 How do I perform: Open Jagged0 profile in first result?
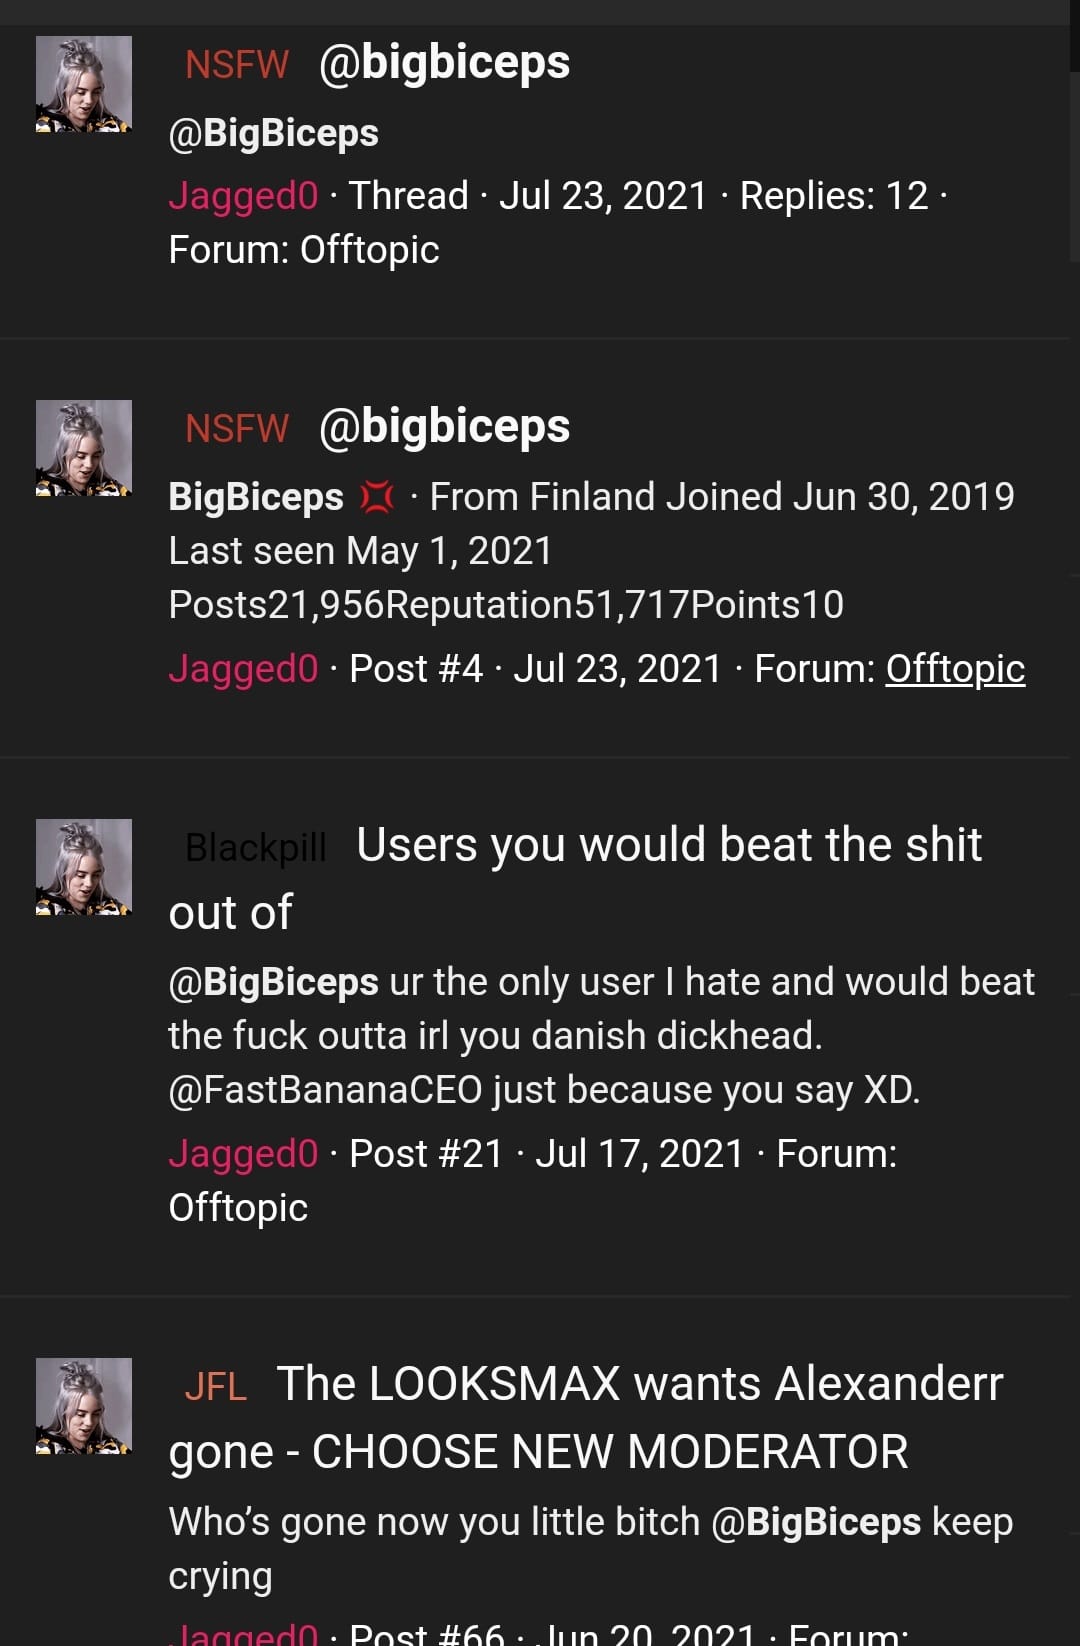243,196
